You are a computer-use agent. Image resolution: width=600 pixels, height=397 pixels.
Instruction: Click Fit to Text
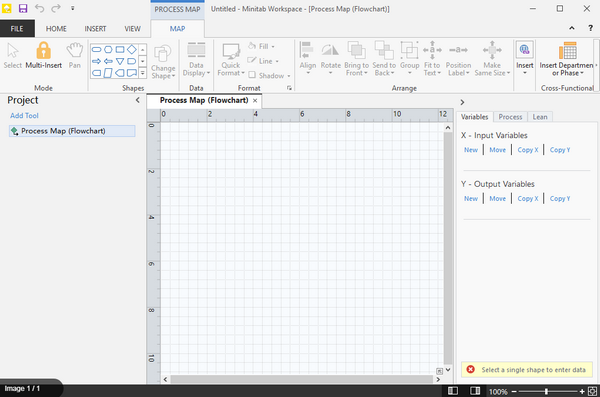(432, 58)
